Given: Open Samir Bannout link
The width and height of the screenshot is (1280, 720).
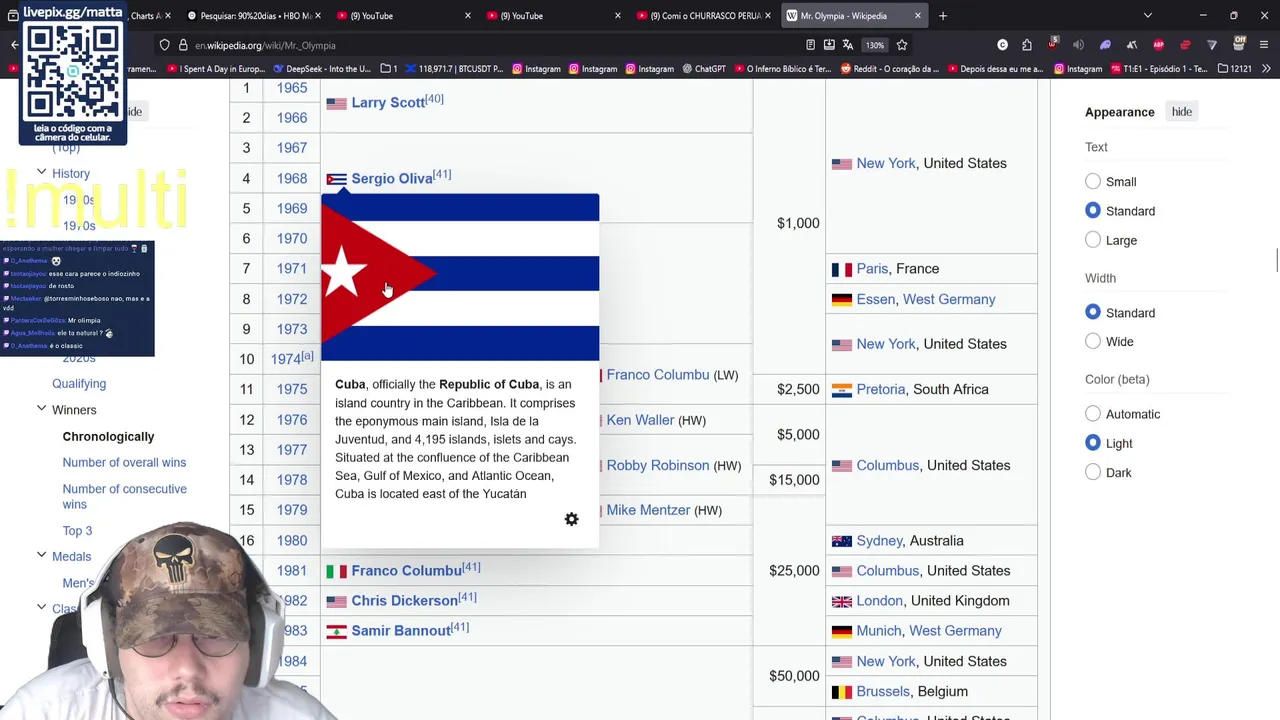Looking at the screenshot, I should click(400, 631).
